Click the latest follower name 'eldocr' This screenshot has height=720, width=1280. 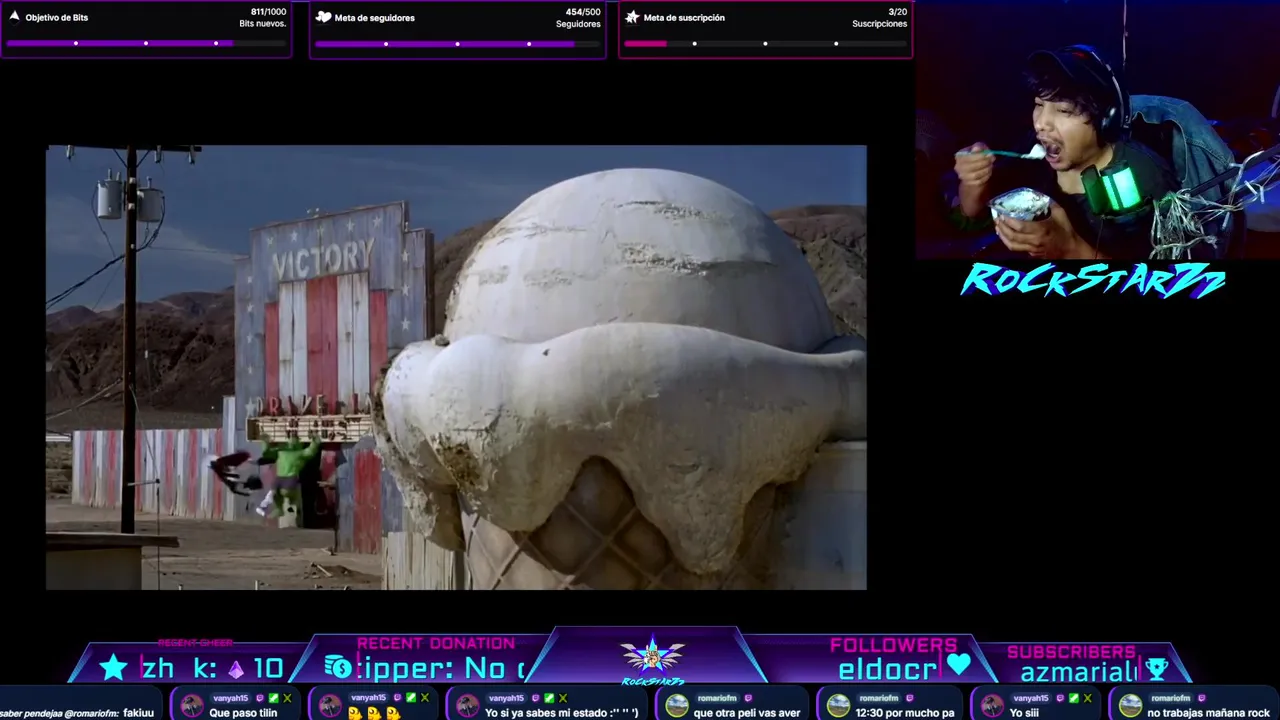tap(887, 670)
